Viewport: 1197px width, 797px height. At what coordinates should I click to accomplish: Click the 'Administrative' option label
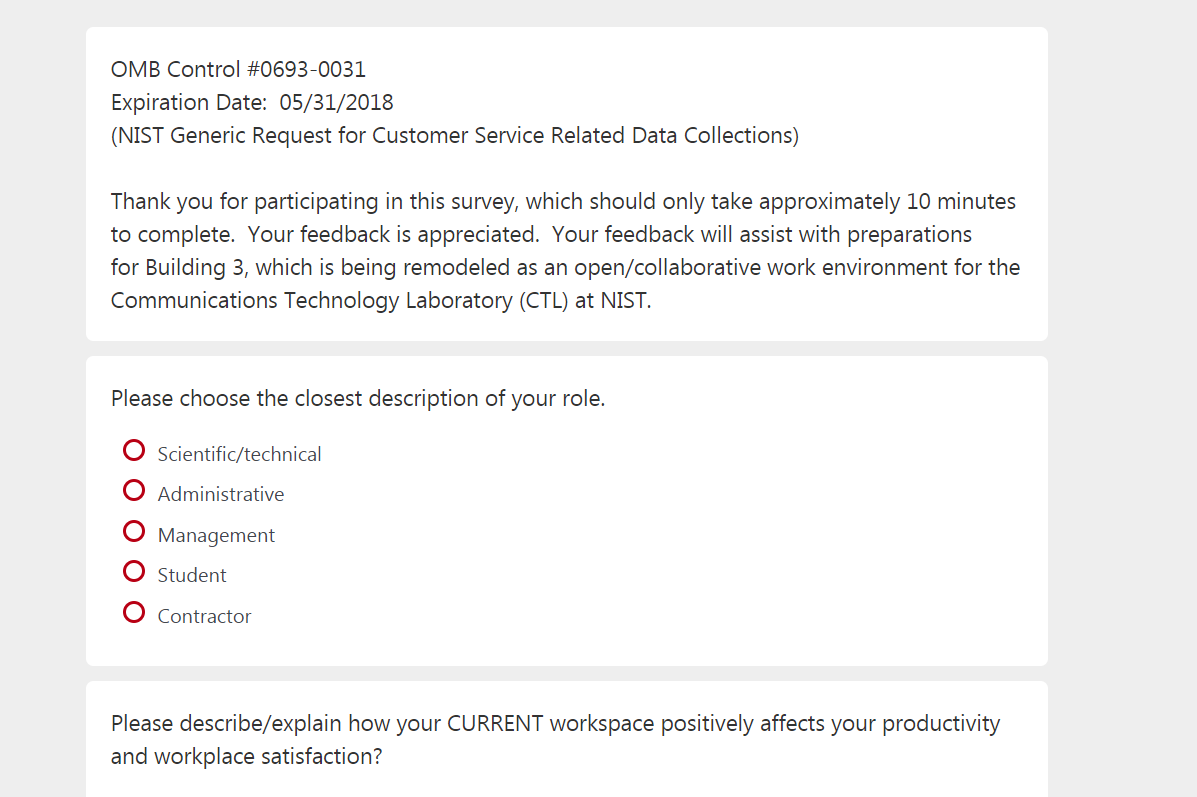click(x=220, y=494)
